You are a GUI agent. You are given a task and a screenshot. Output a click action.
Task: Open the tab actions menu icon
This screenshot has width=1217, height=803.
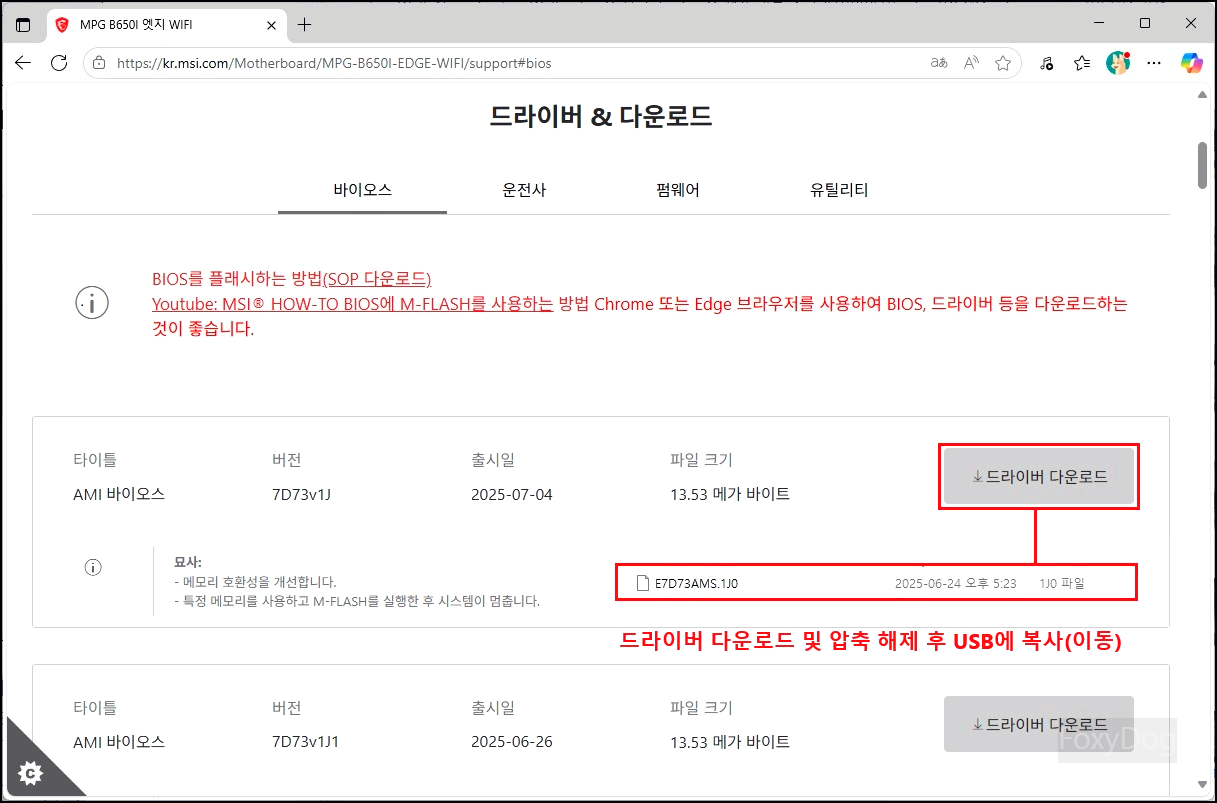(23, 24)
